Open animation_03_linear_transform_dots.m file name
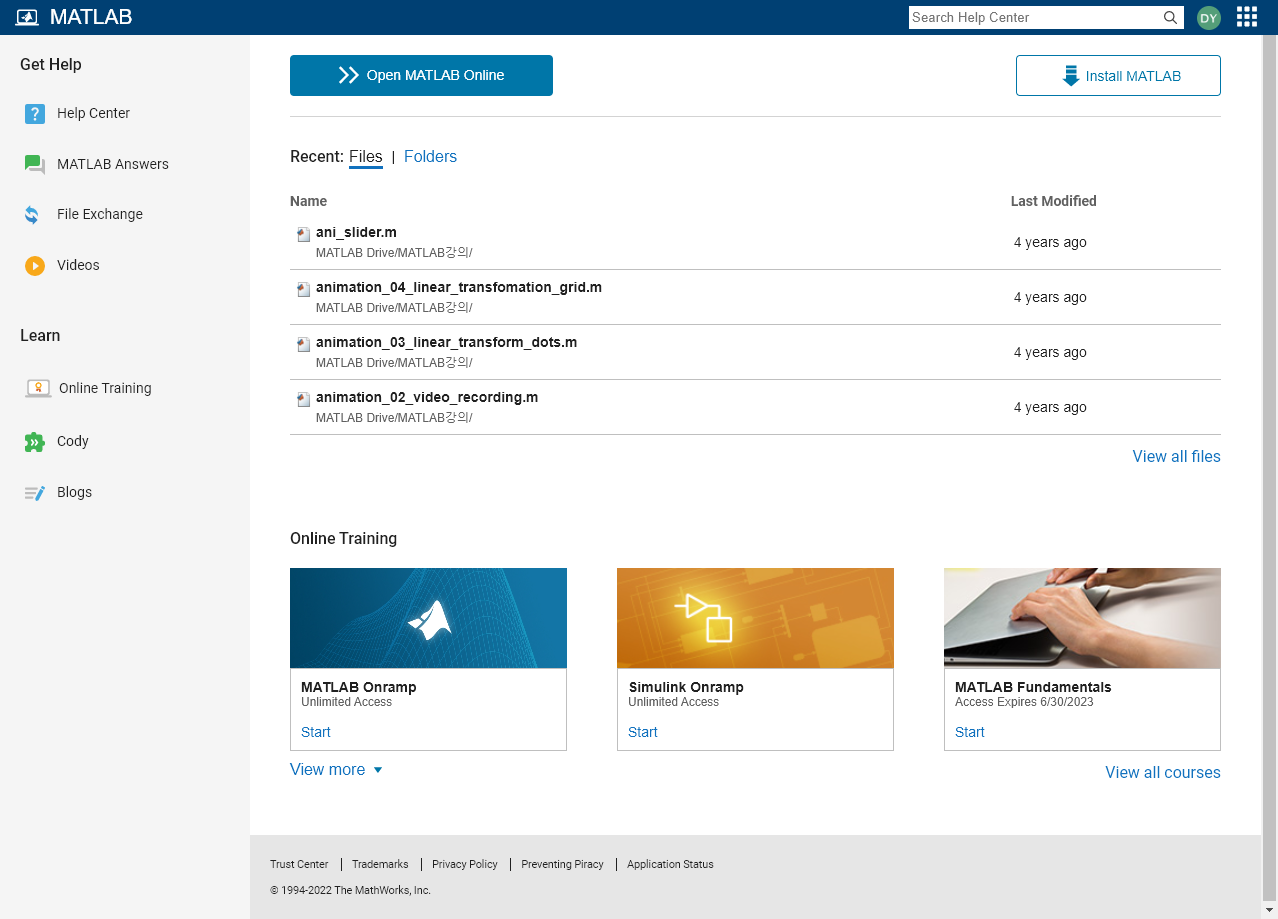 (x=446, y=343)
